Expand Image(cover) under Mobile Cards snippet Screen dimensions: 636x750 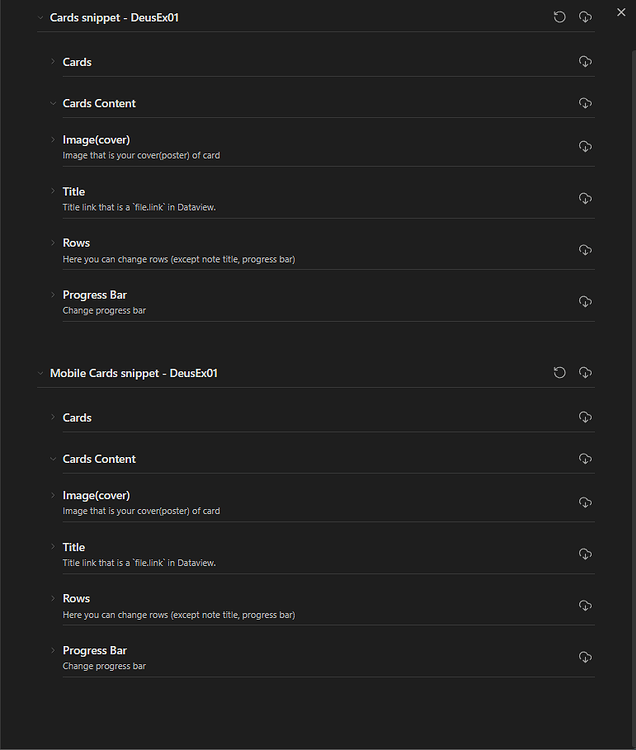53,495
